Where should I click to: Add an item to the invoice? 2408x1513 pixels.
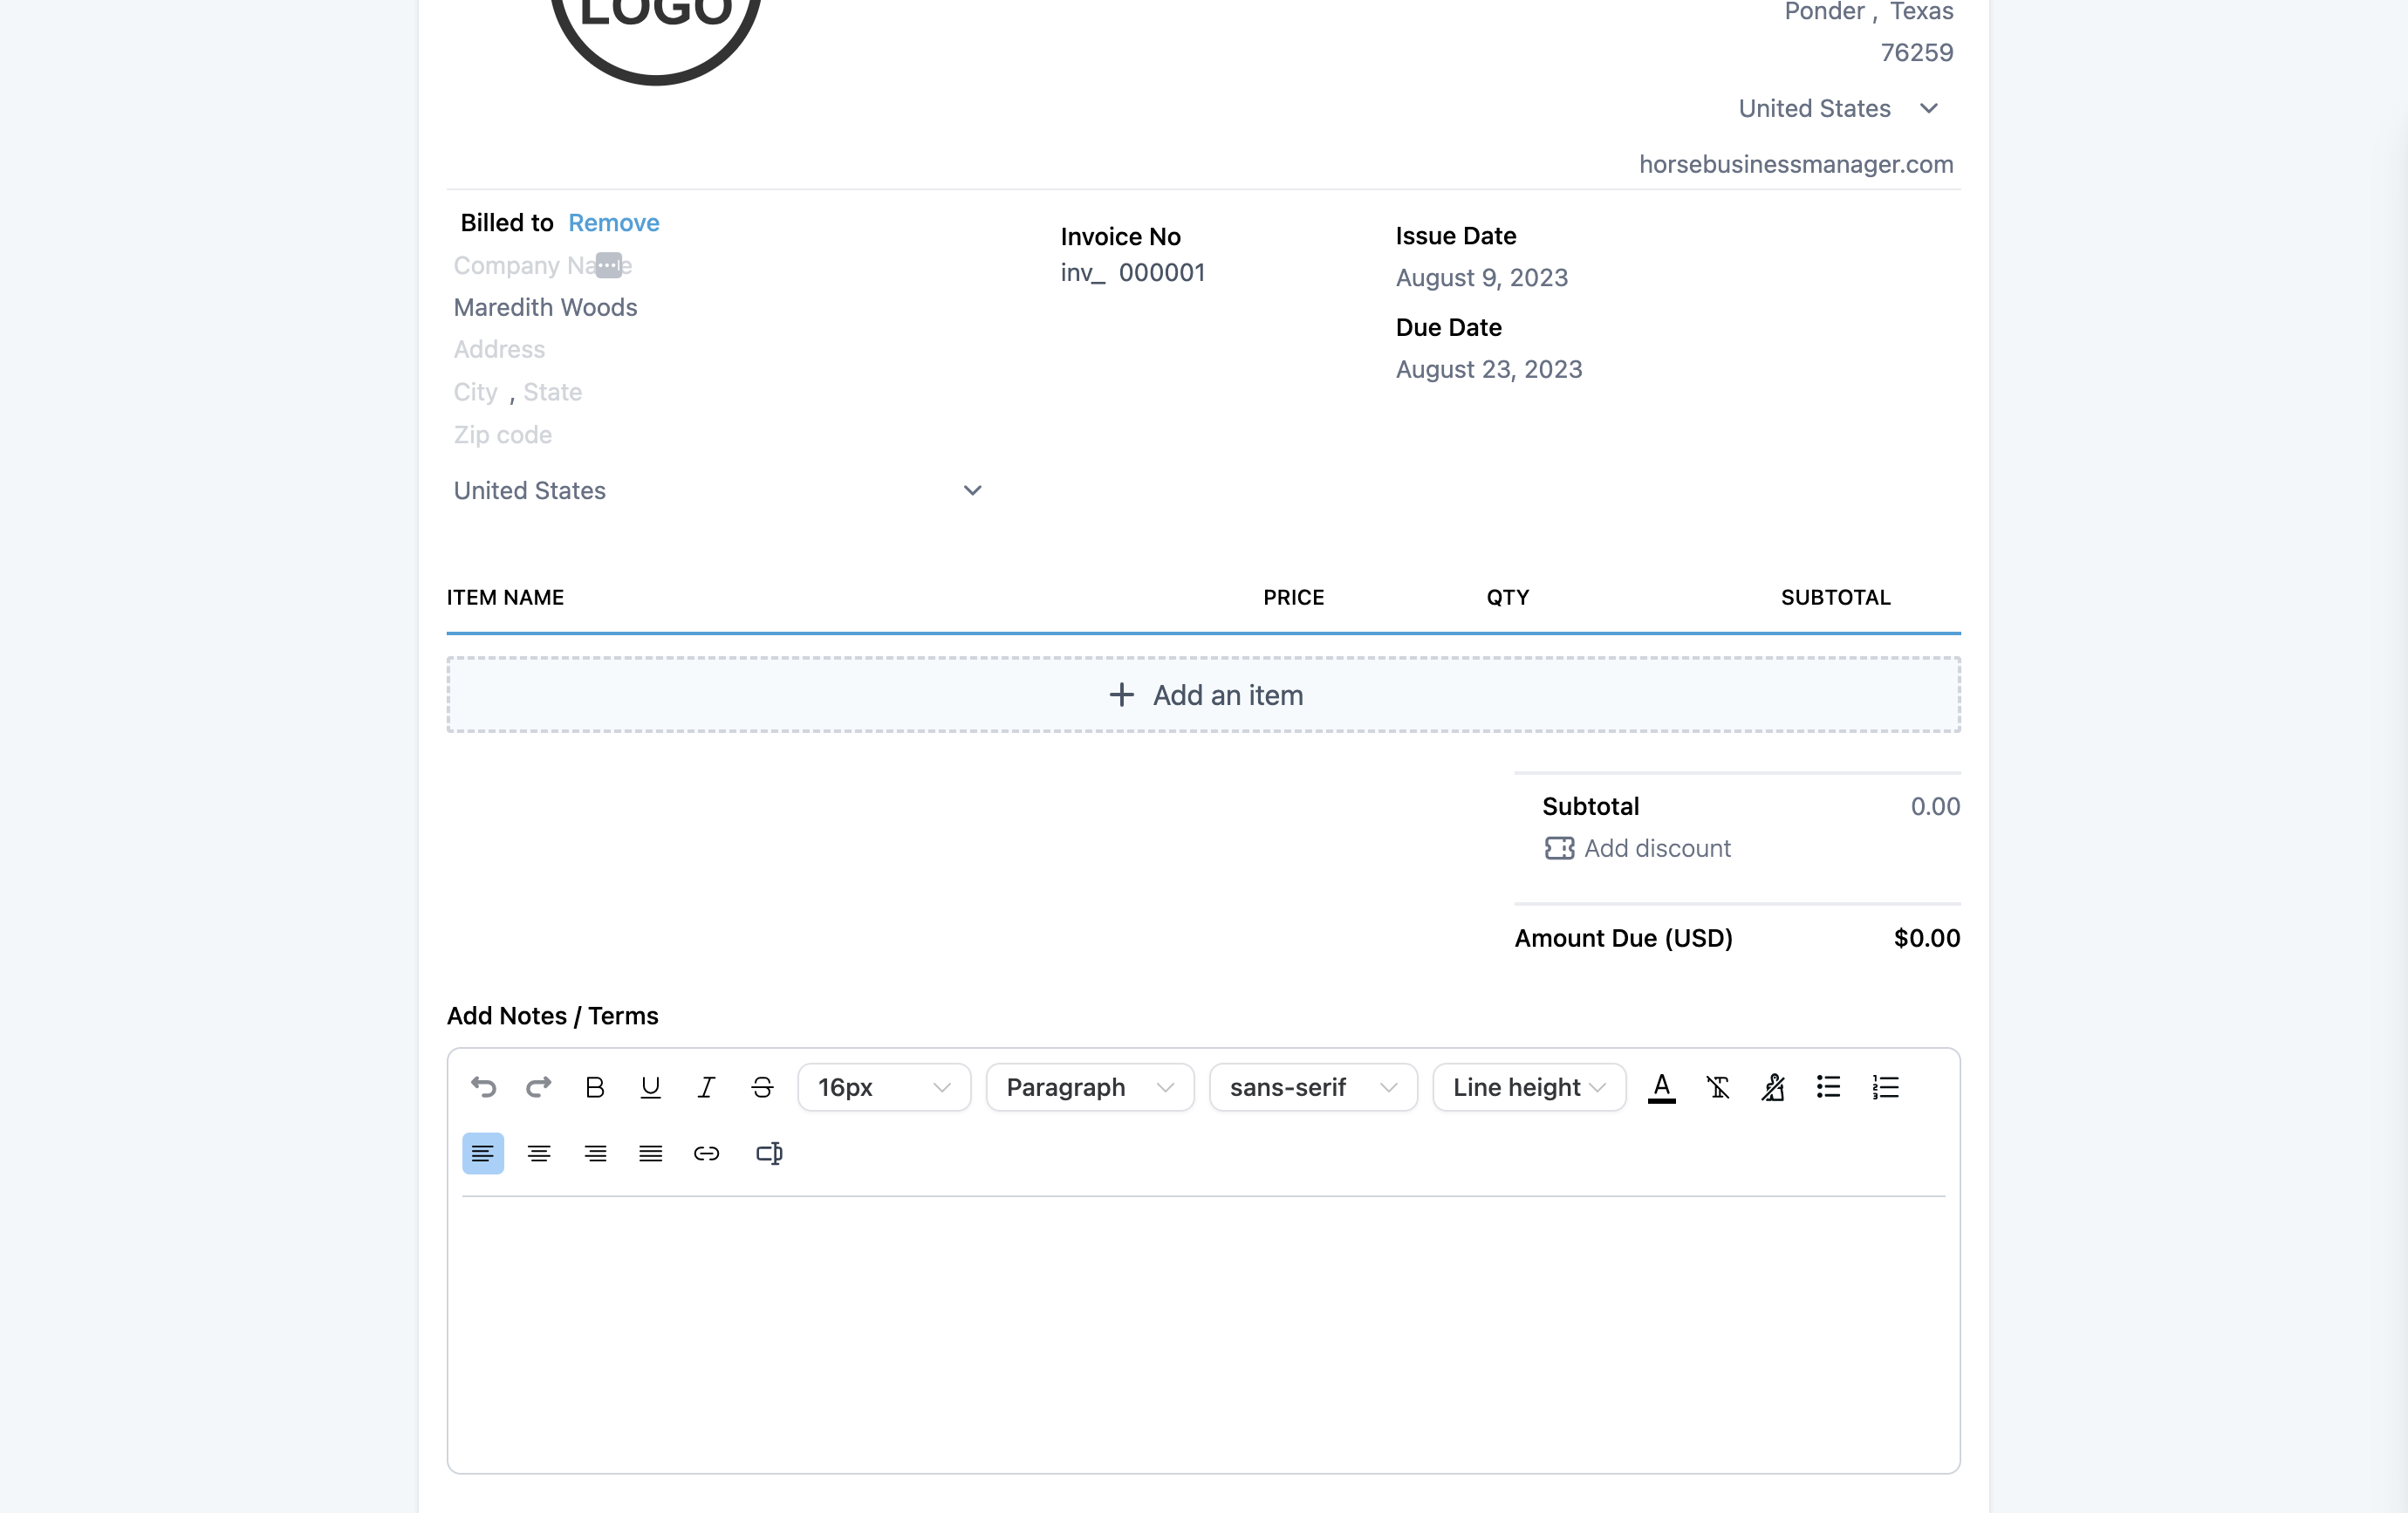[x=1203, y=695]
